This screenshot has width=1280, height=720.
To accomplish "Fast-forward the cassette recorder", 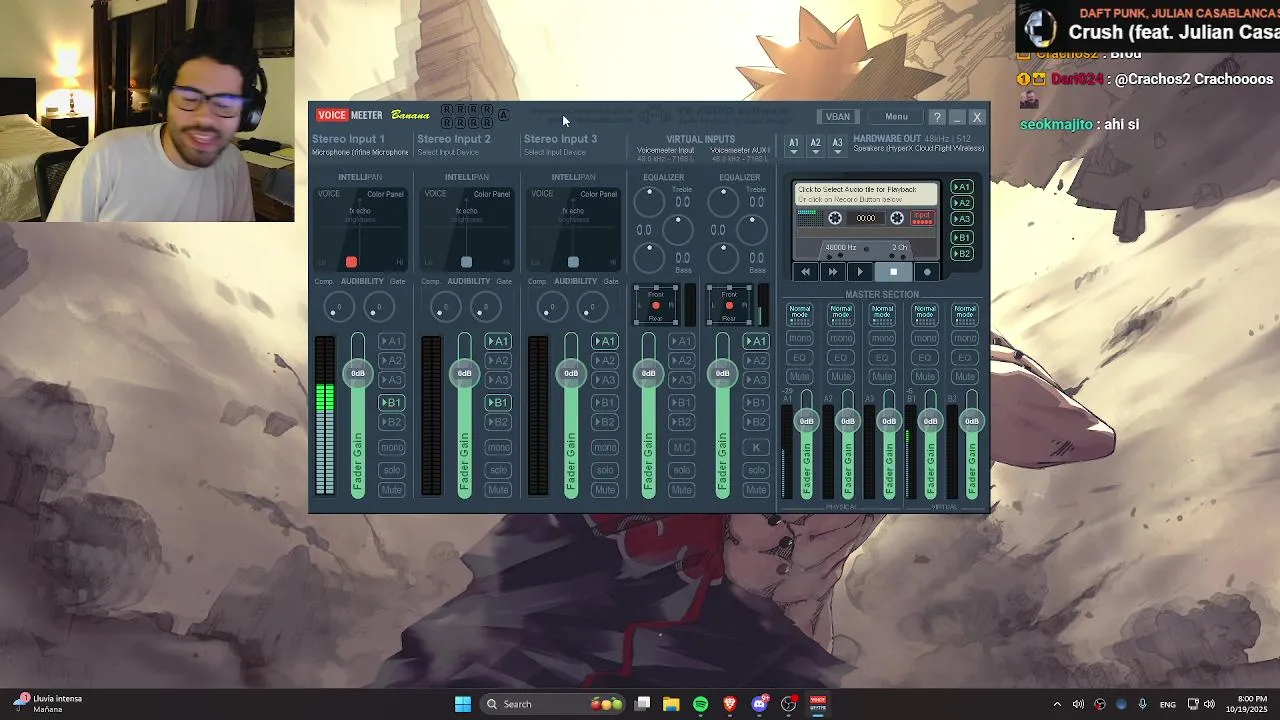I will [x=832, y=272].
